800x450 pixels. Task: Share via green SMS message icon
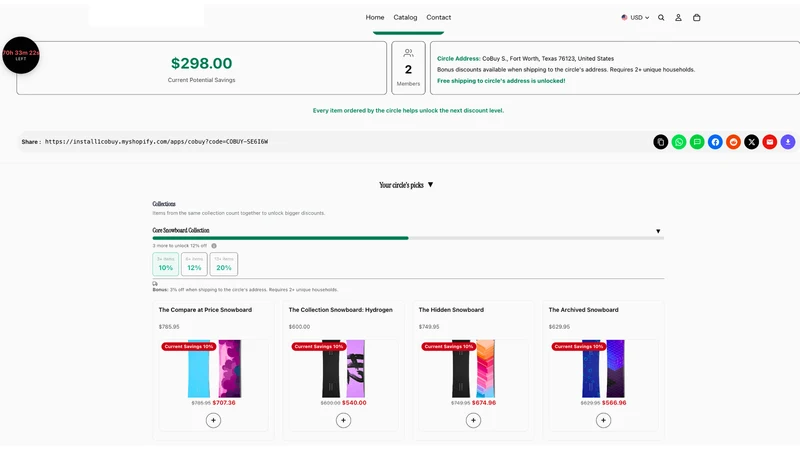coord(697,142)
